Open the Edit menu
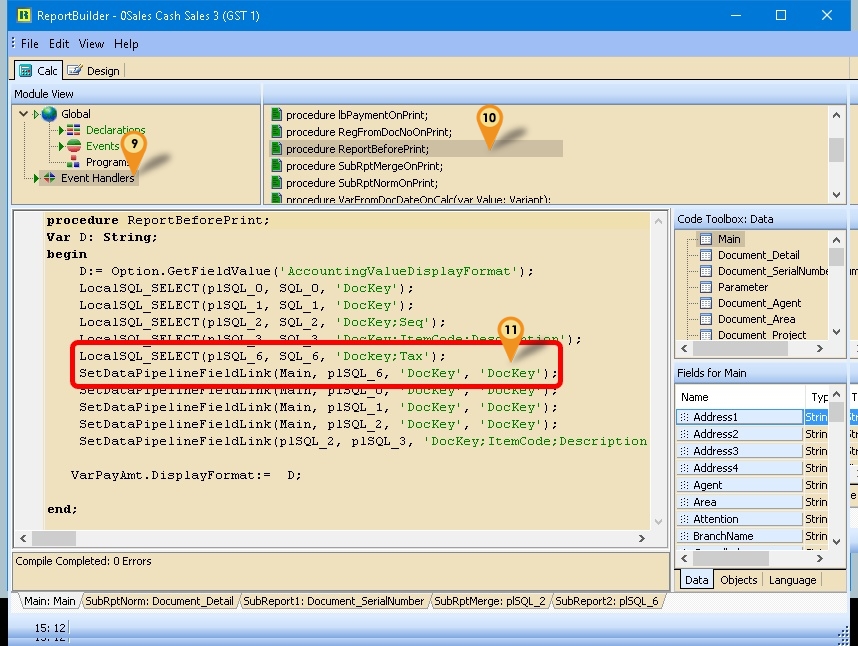This screenshot has height=646, width=858. tap(59, 44)
